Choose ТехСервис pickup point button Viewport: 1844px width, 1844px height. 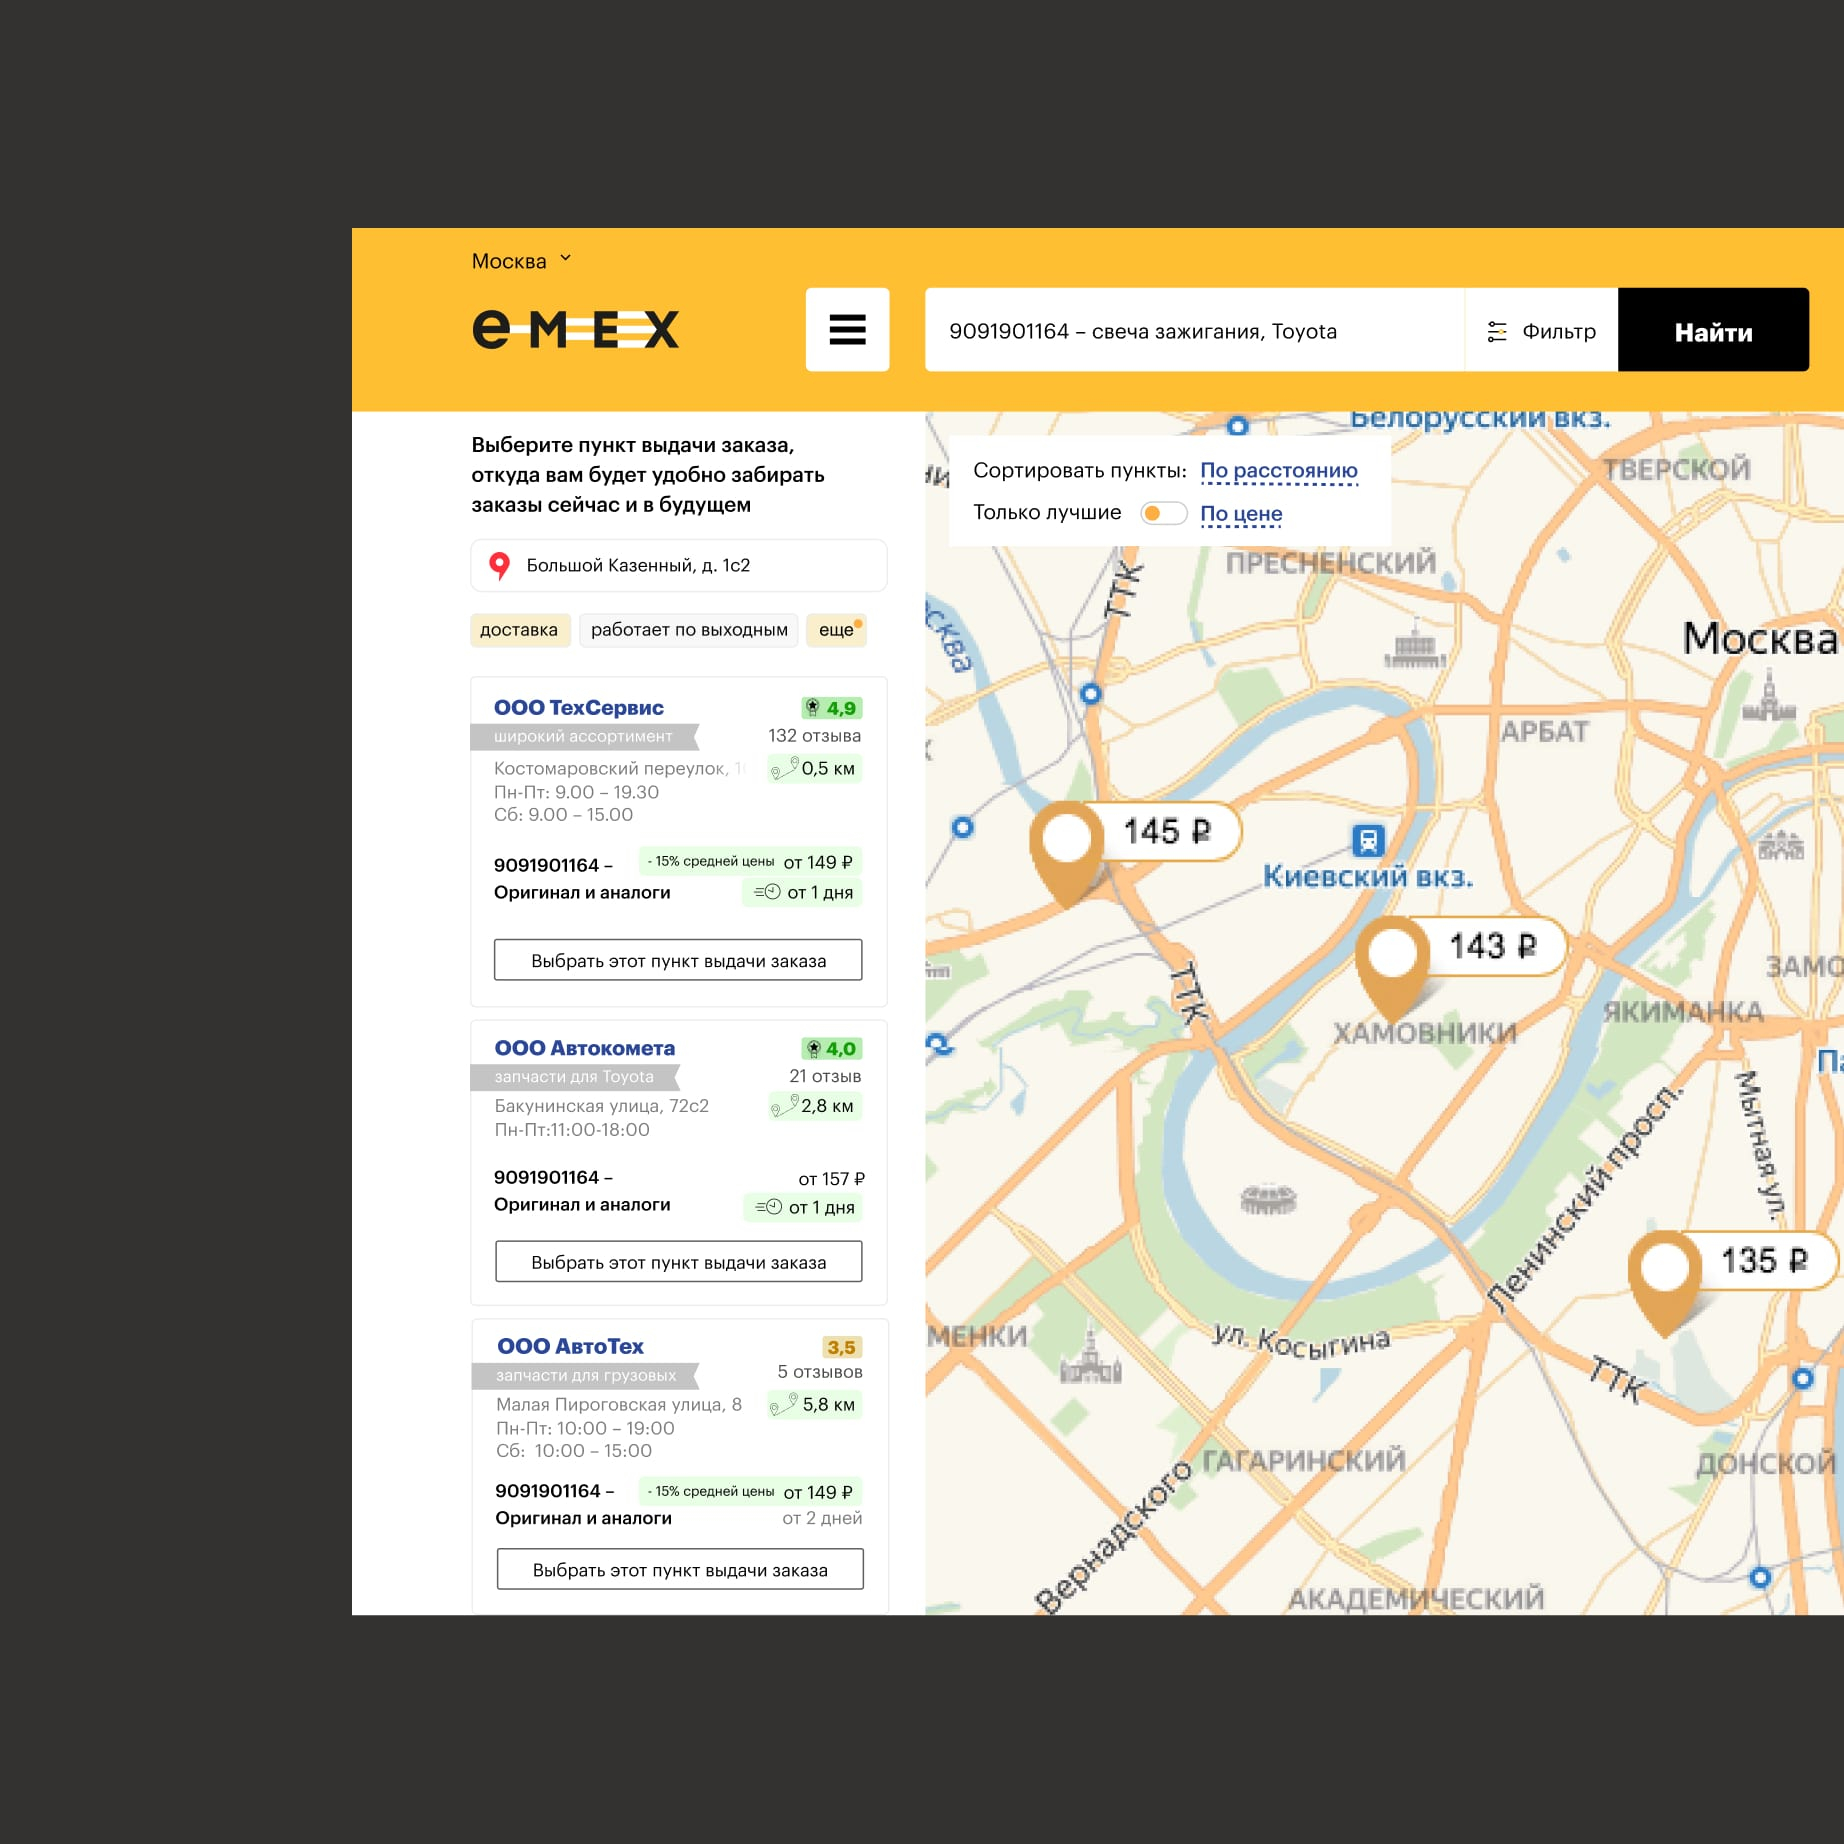[x=678, y=960]
